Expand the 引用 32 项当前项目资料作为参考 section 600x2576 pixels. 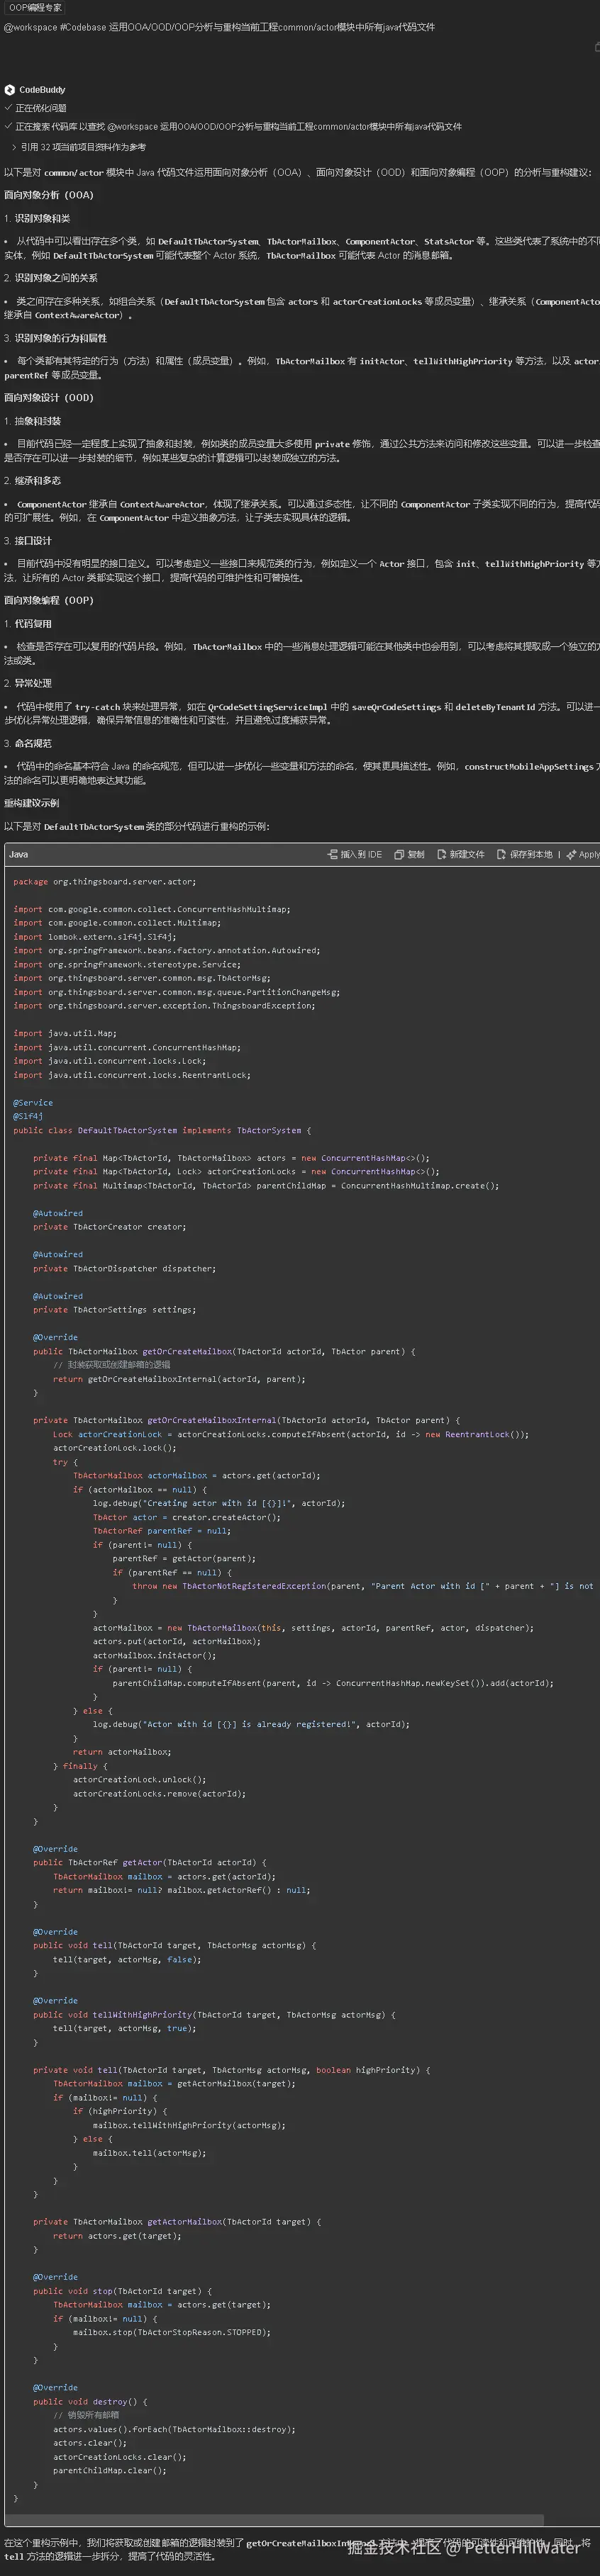tap(77, 147)
